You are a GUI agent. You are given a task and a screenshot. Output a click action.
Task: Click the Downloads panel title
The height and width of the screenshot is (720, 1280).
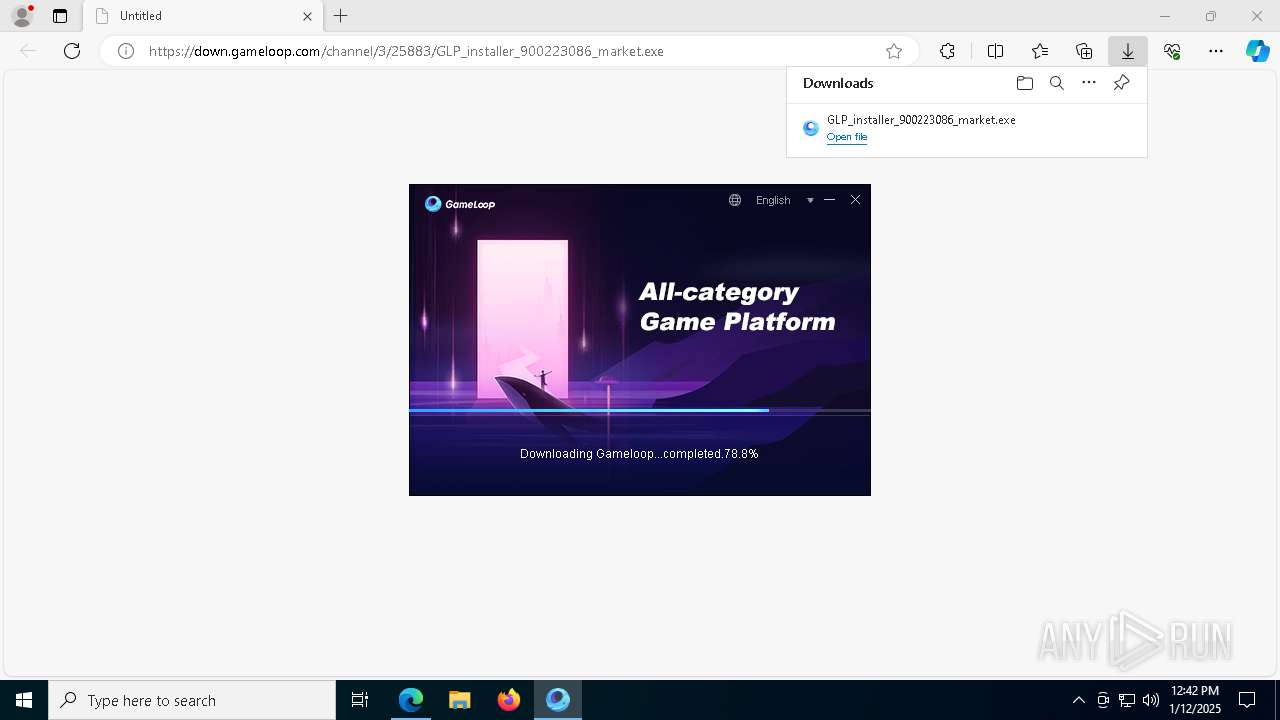point(838,83)
